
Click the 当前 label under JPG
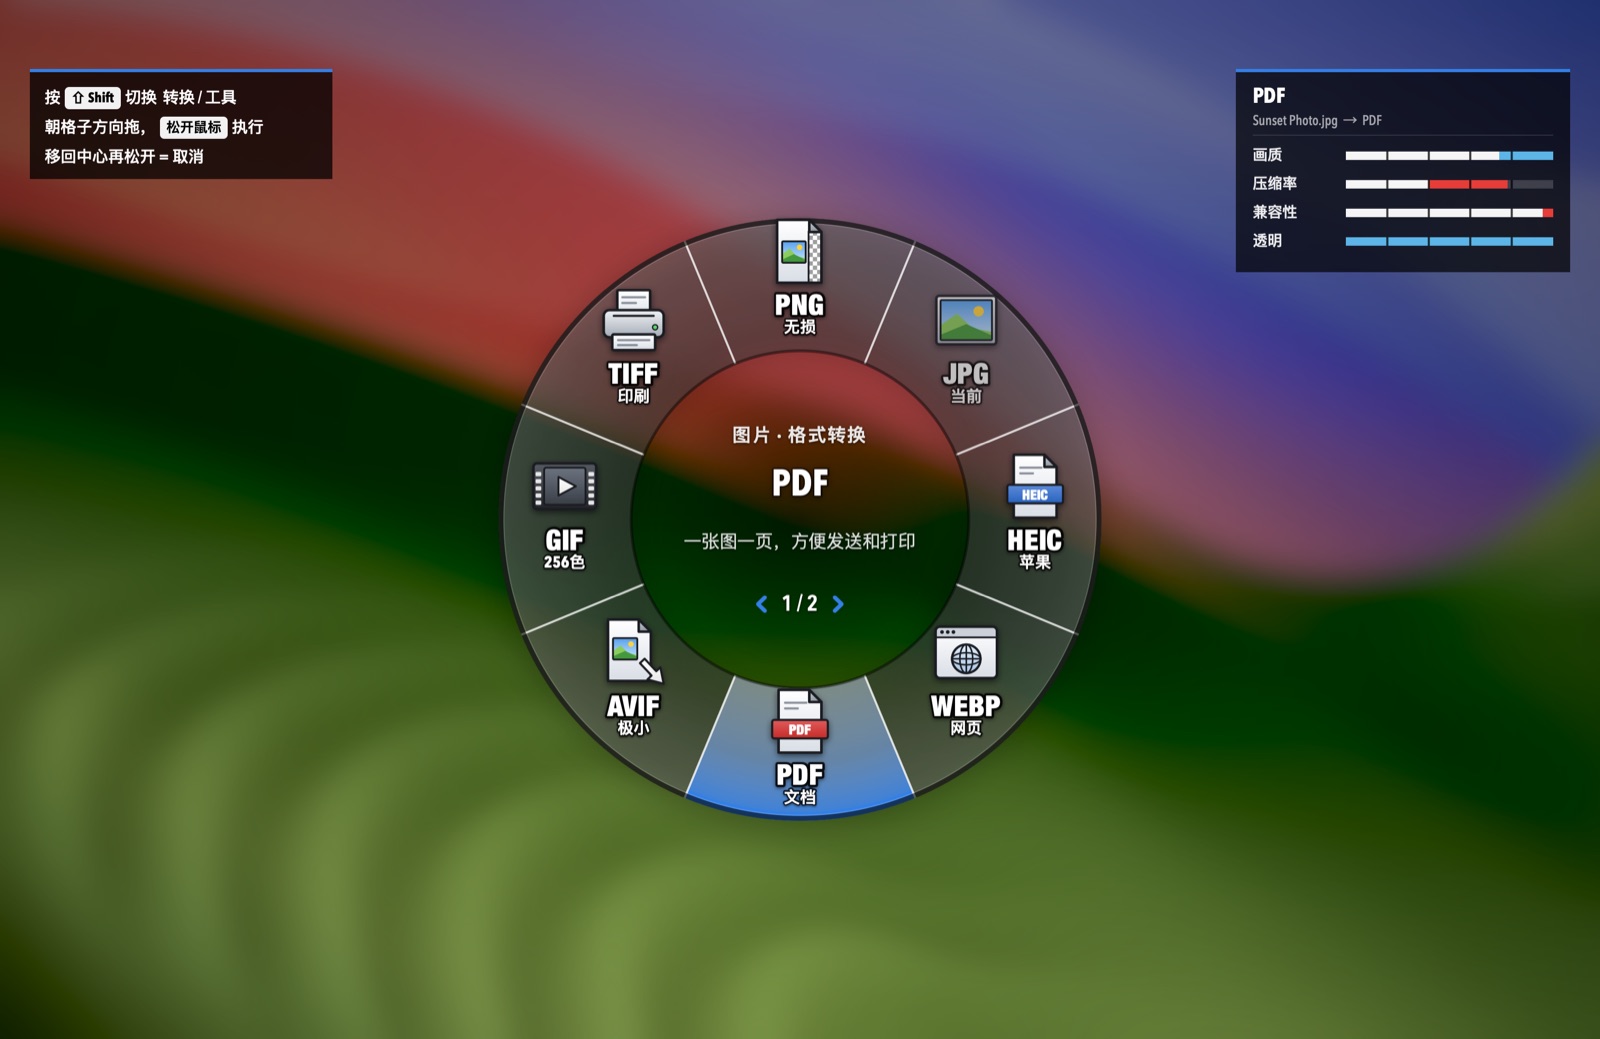pyautogui.click(x=965, y=396)
